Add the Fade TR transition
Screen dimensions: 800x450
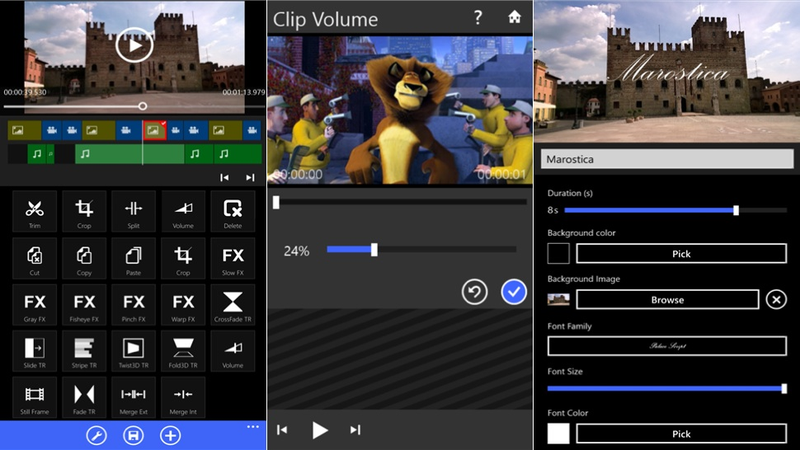[84, 397]
